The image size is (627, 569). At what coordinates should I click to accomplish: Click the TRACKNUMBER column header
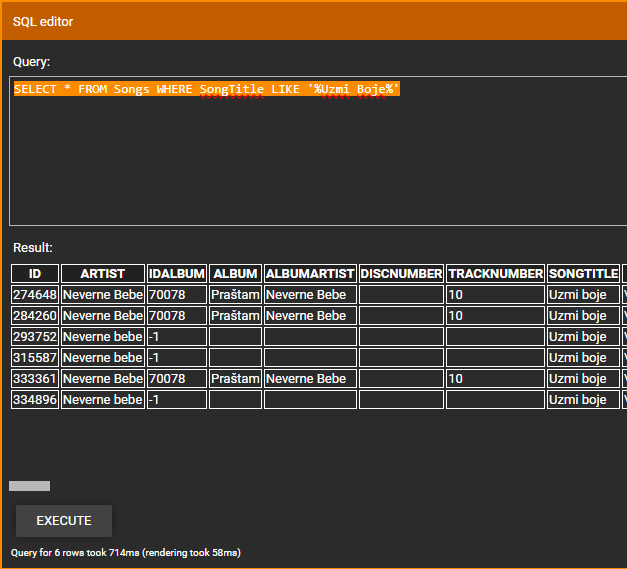coord(495,274)
